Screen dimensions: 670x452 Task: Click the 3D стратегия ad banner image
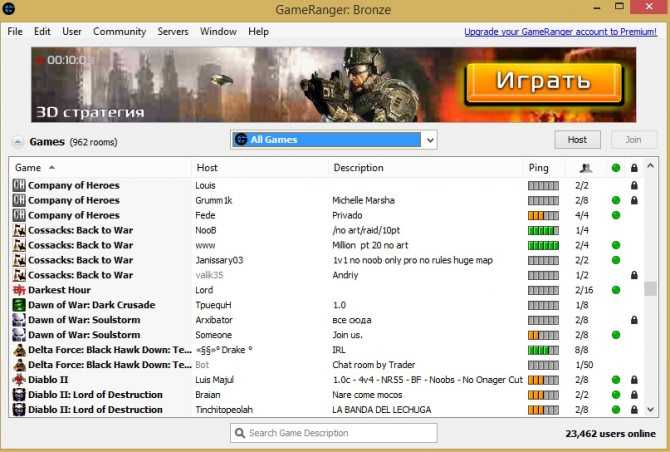(x=333, y=85)
